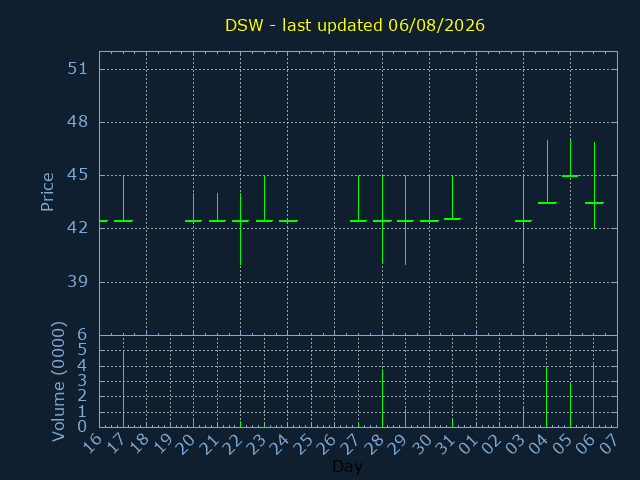
Task: Click the chart title DSW last updated
Action: pos(355,25)
